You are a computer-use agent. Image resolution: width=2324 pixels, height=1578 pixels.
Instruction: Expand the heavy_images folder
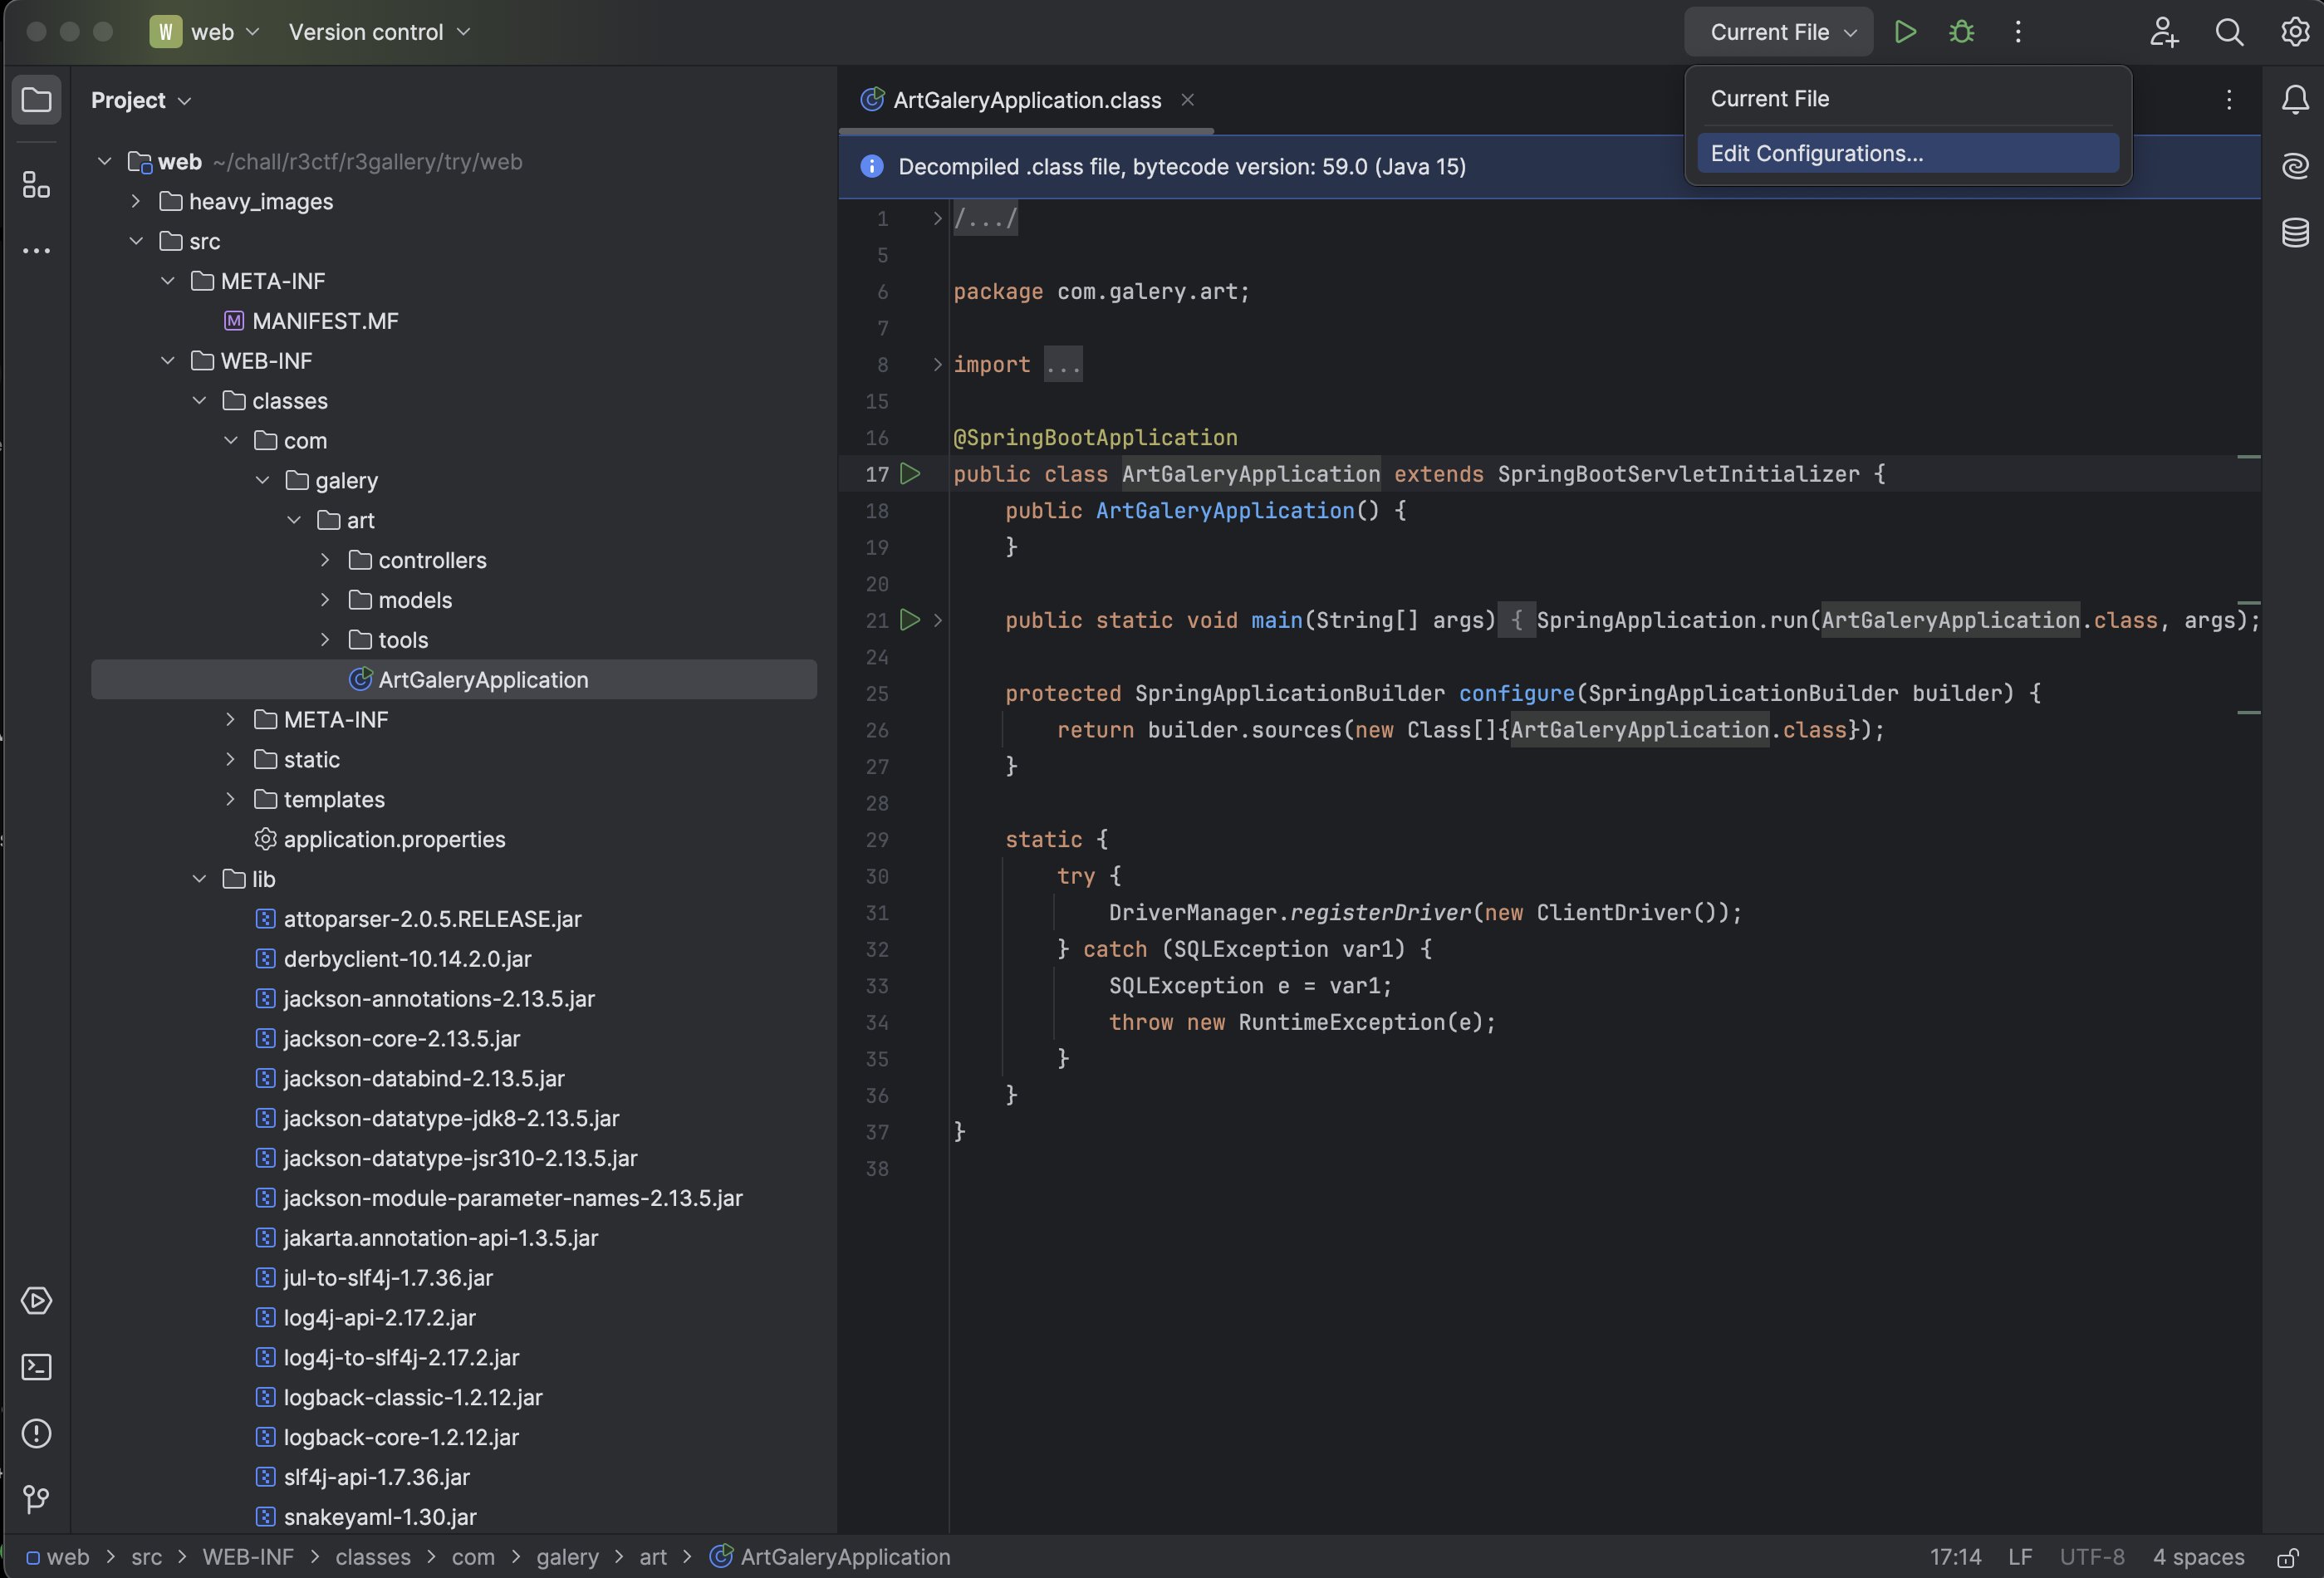point(136,201)
